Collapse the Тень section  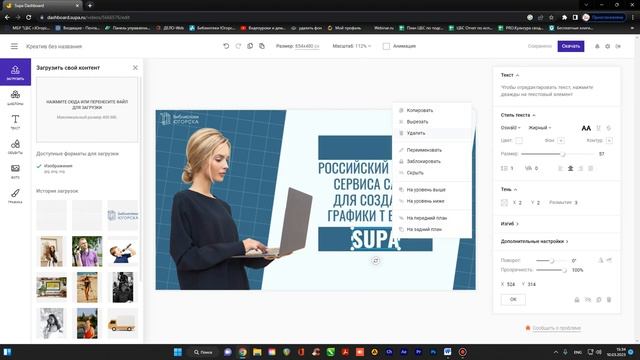click(x=509, y=189)
